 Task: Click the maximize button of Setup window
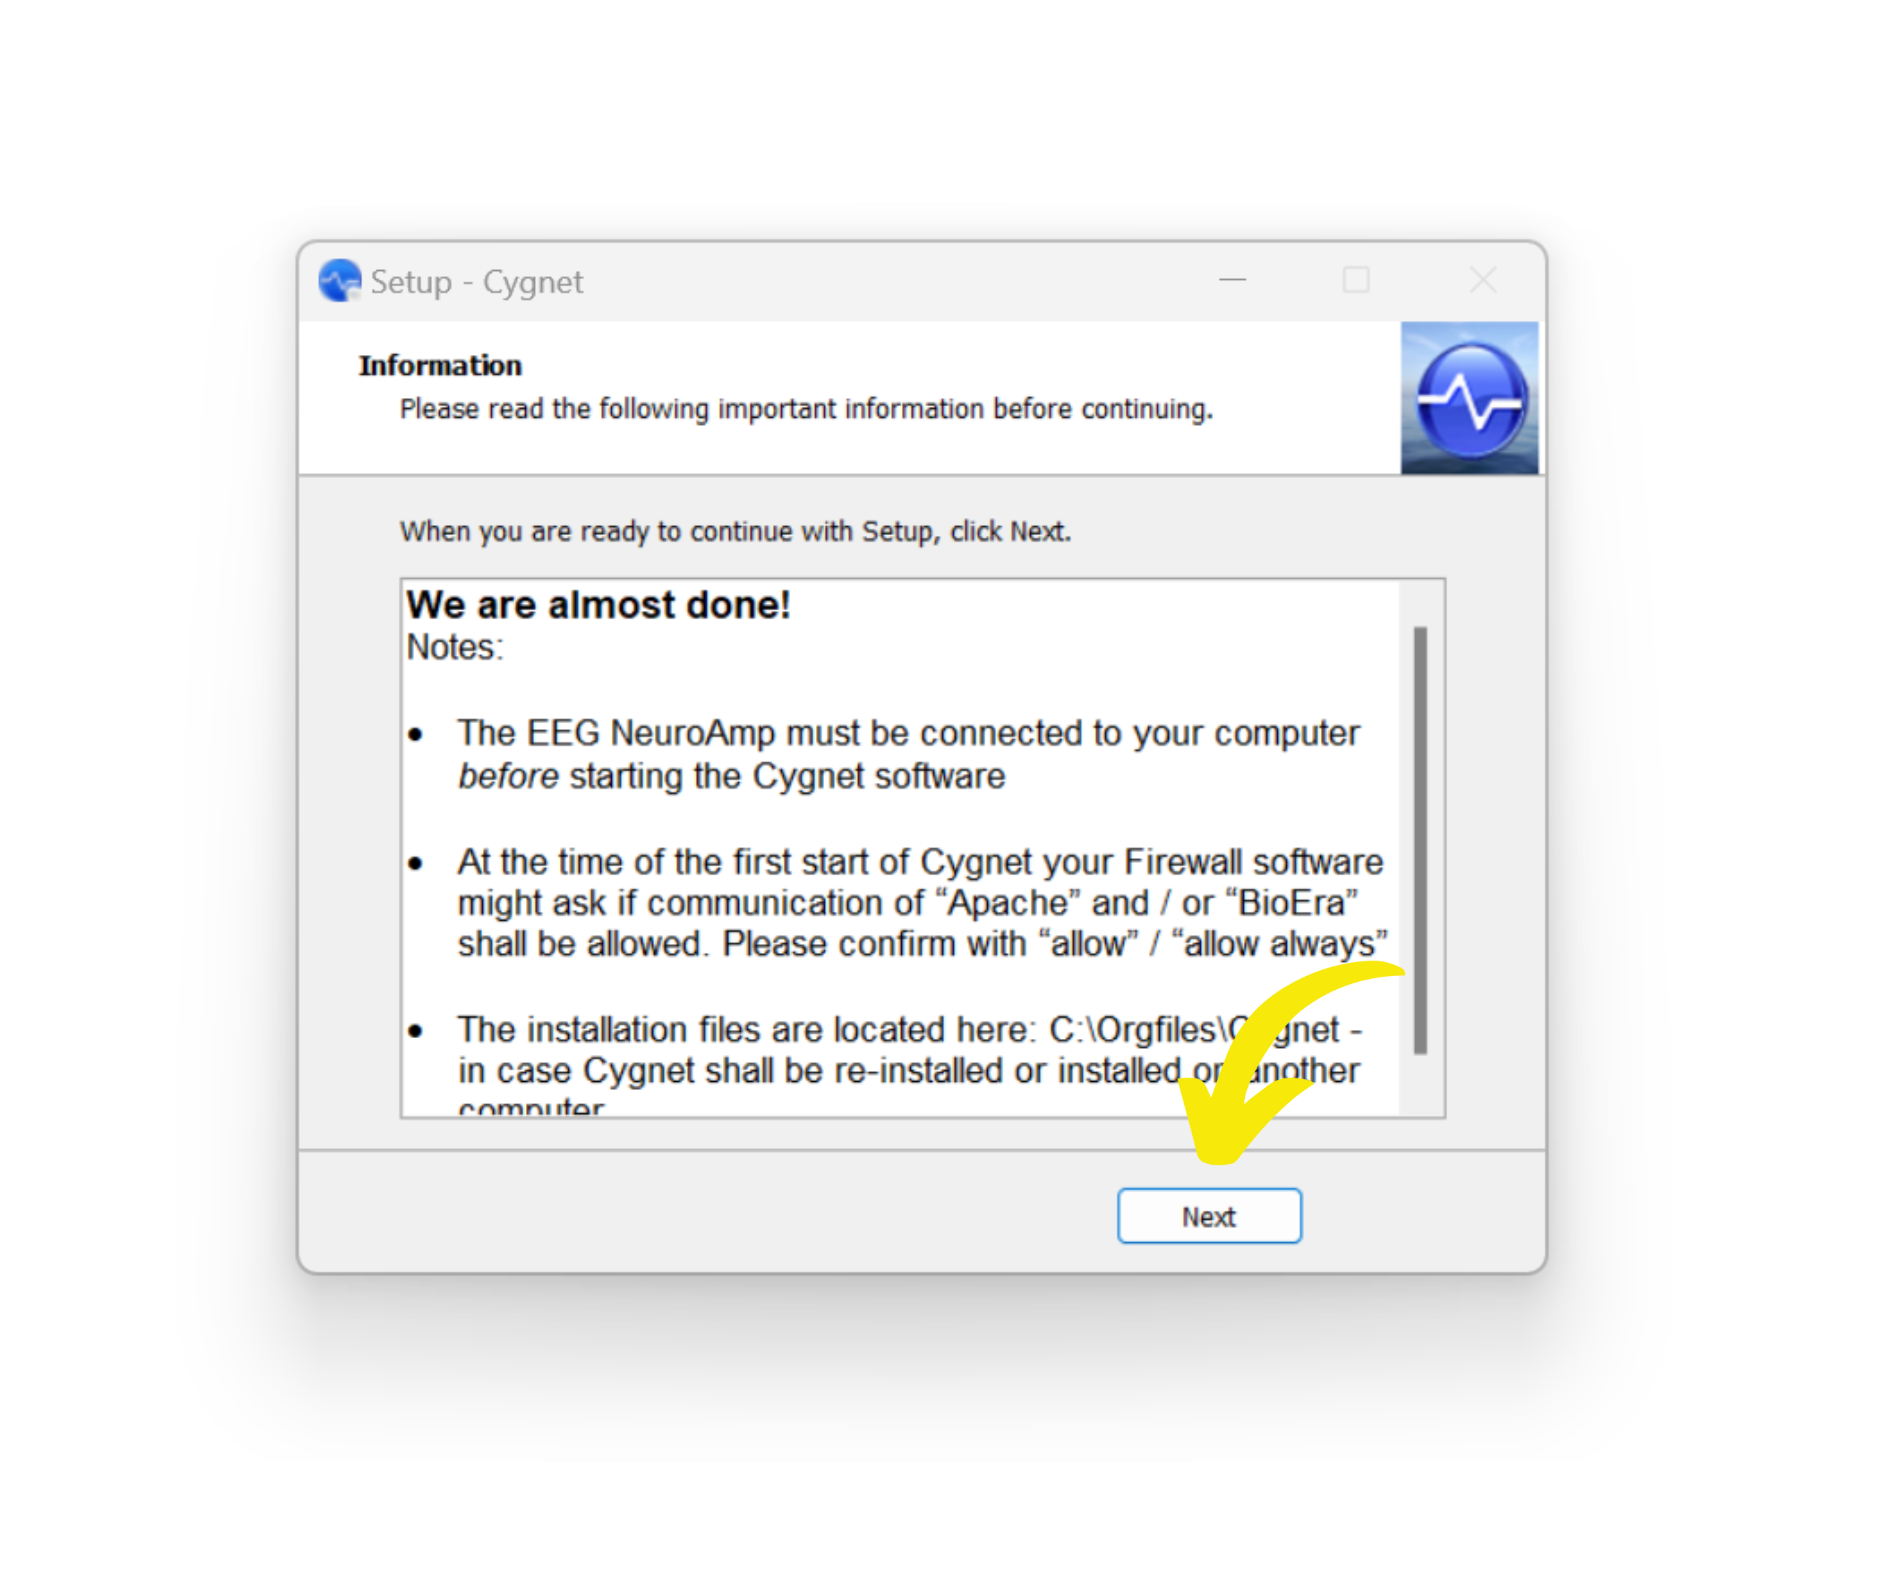(x=1355, y=281)
